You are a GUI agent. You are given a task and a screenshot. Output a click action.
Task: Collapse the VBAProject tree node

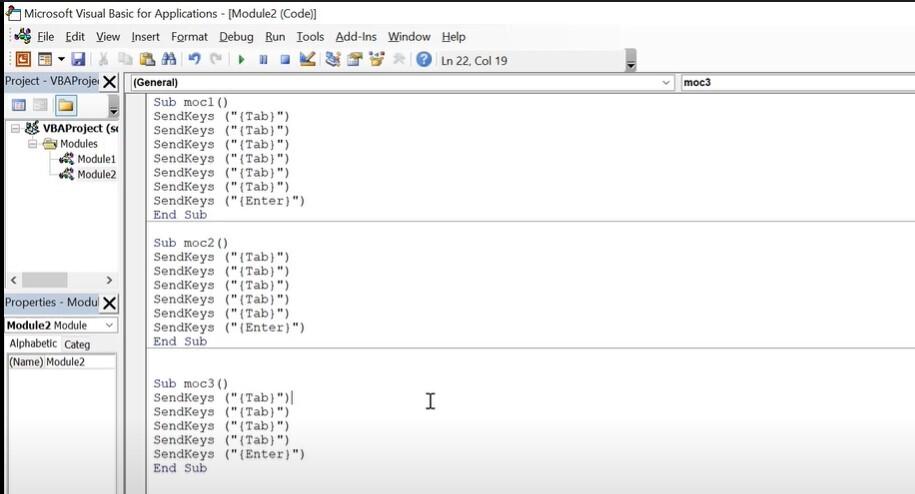pos(15,128)
